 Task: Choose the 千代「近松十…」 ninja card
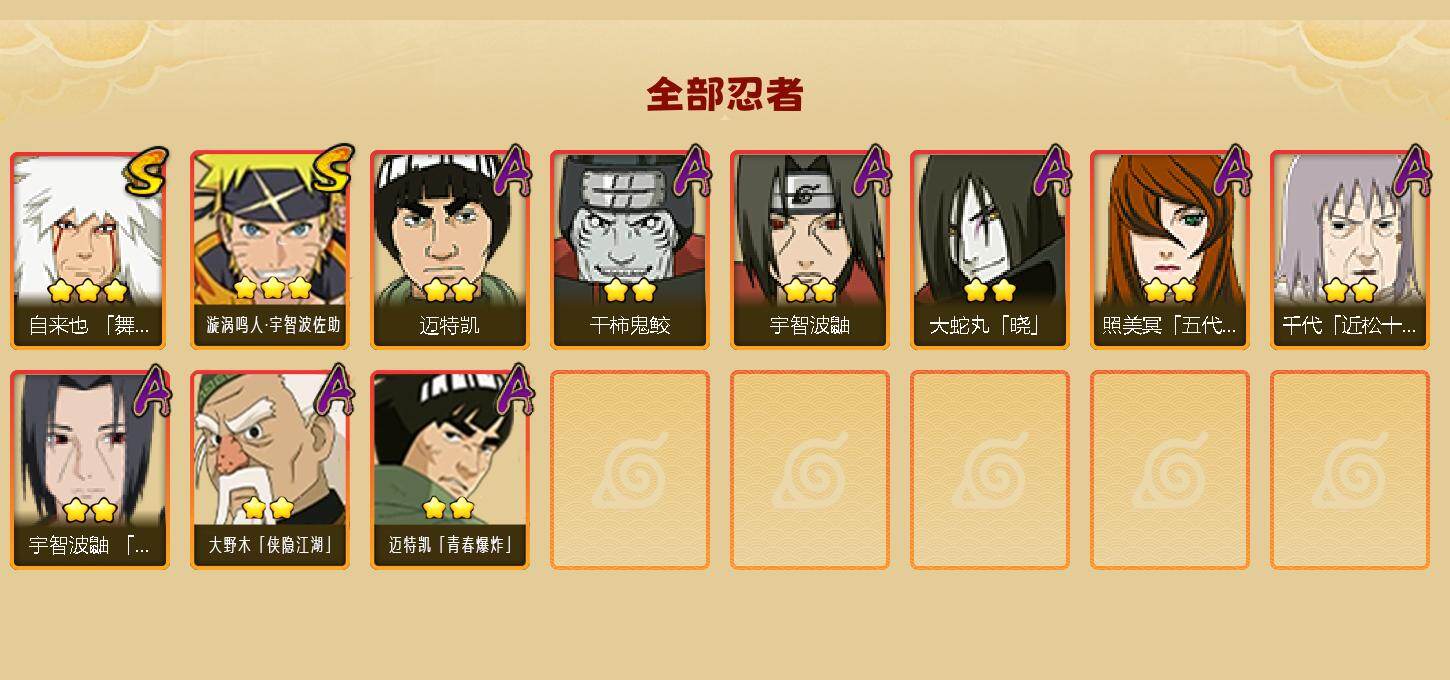(x=1350, y=250)
